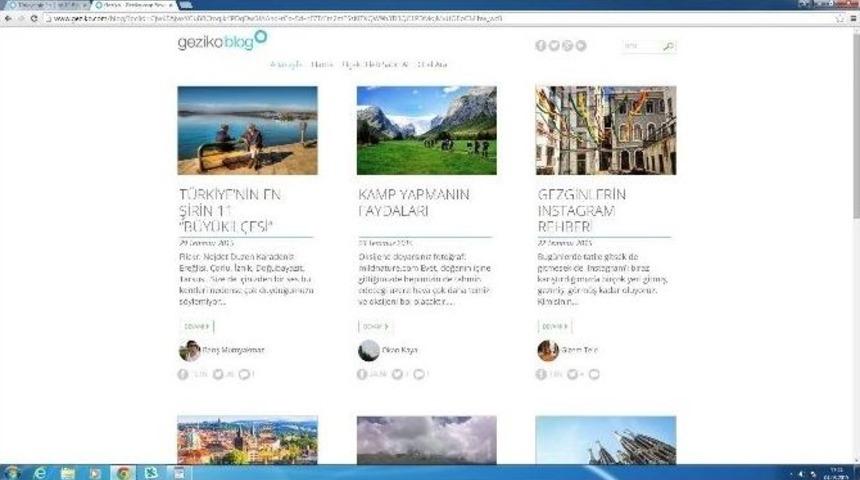Bookmark the page using the star icon

[839, 18]
